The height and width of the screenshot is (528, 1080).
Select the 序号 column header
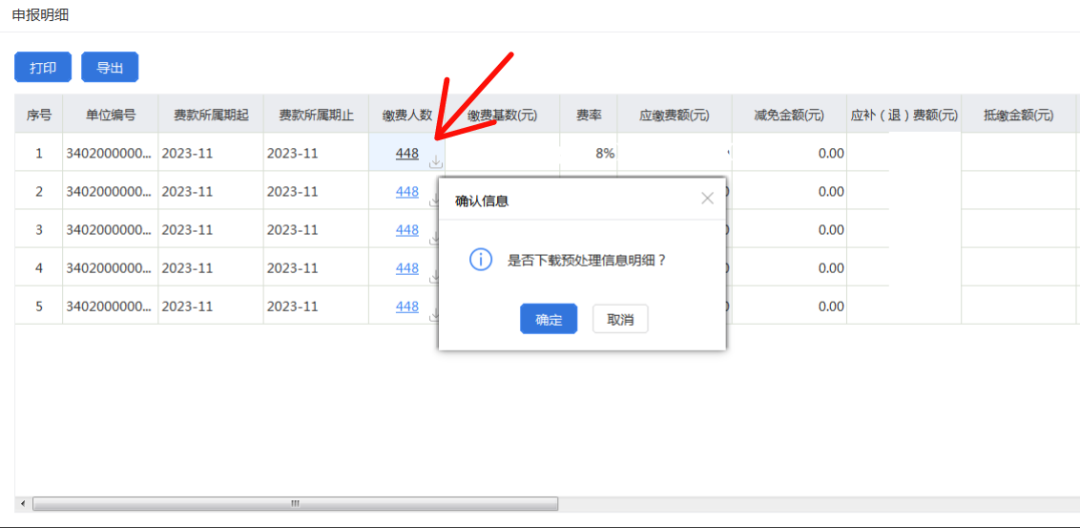coord(39,115)
